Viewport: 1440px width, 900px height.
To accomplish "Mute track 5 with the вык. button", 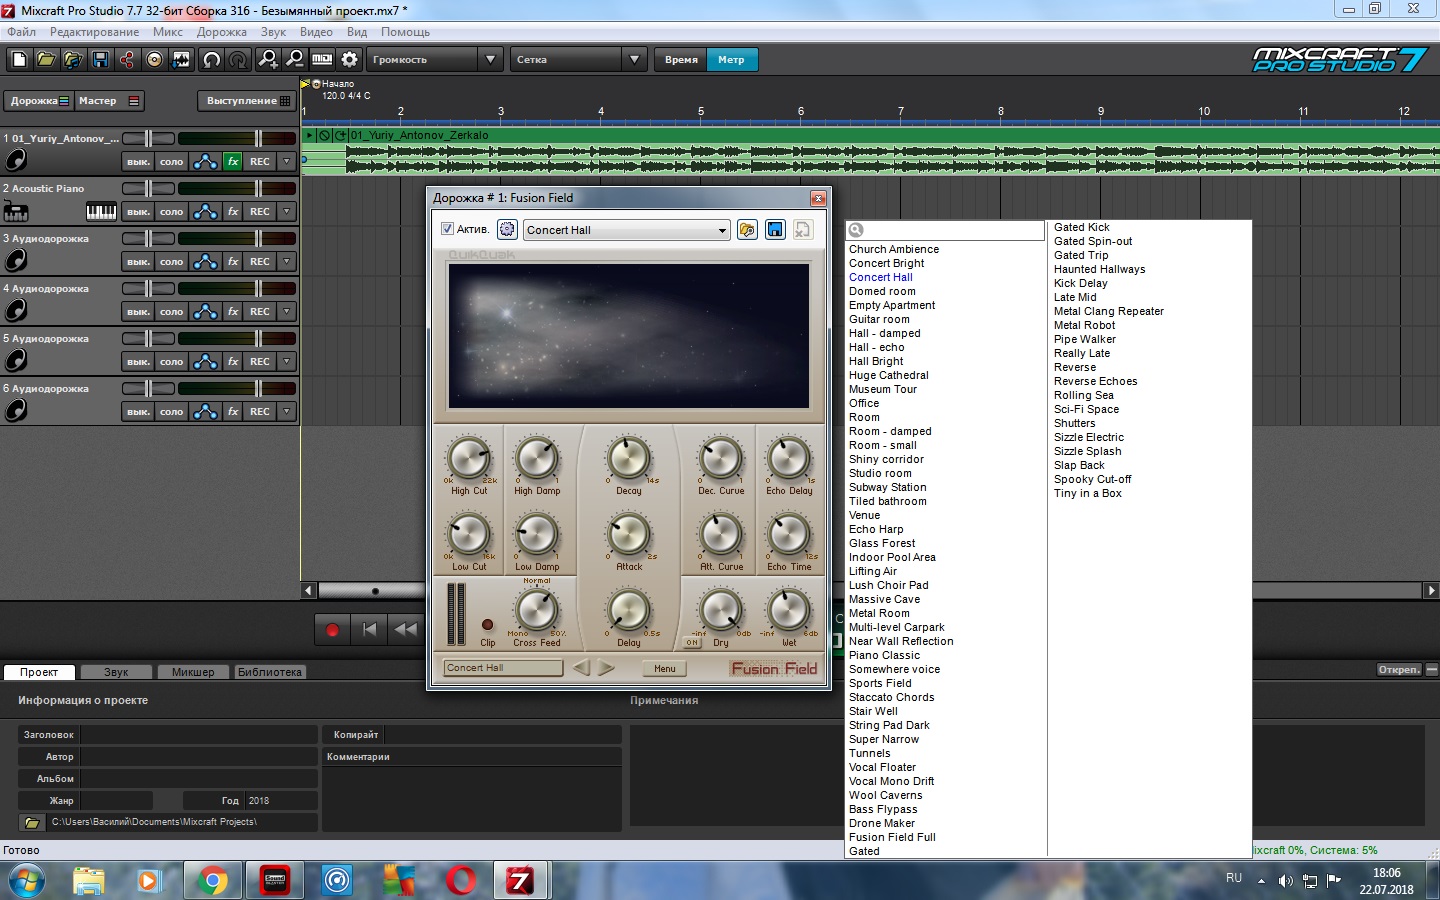I will (138, 361).
